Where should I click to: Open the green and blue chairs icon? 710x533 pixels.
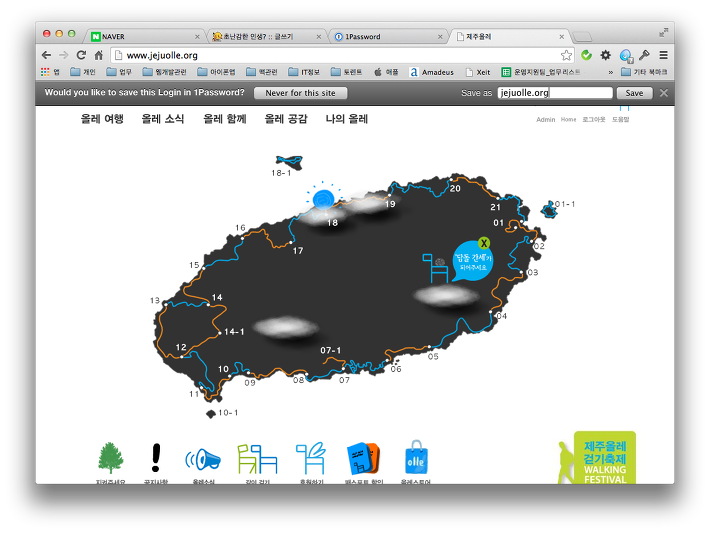coord(257,459)
